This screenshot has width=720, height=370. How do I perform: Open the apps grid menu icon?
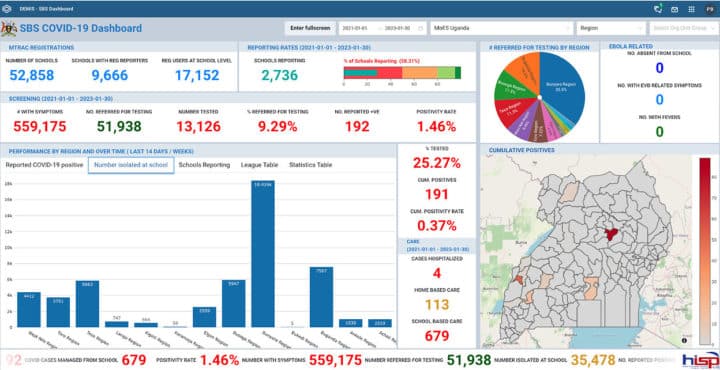[x=692, y=9]
